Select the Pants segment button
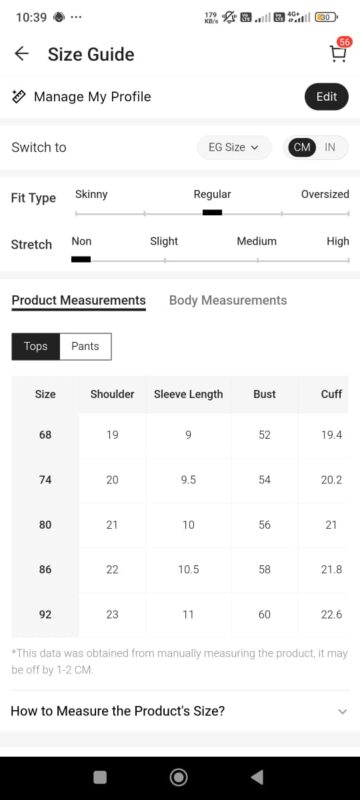360x800 pixels. point(85,346)
